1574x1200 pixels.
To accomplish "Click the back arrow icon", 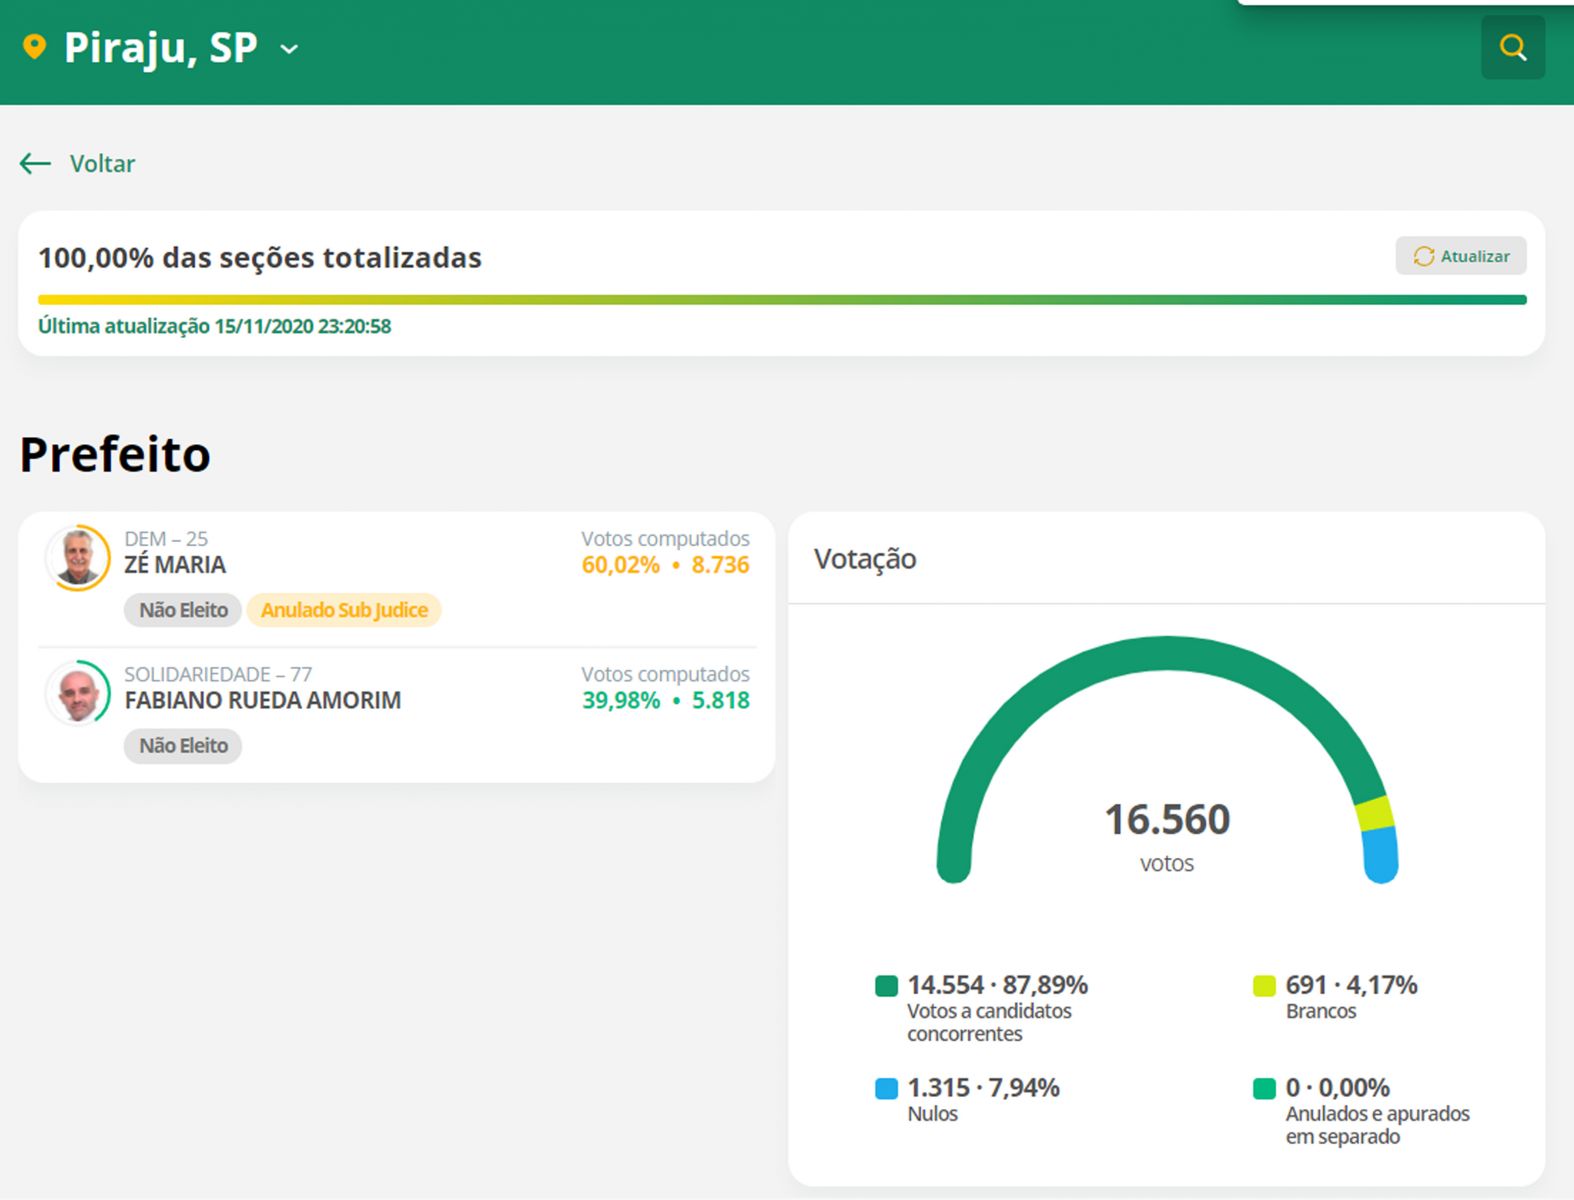I will [x=35, y=163].
